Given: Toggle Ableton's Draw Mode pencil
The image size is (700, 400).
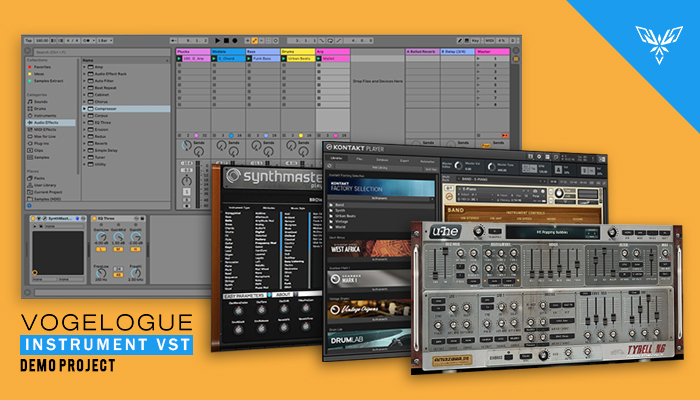Looking at the screenshot, I should pyautogui.click(x=460, y=41).
